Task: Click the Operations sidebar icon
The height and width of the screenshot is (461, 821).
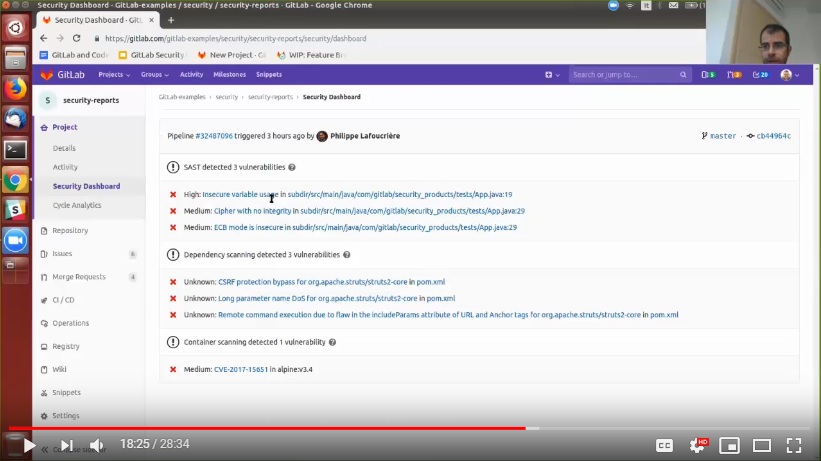Action: pos(44,323)
